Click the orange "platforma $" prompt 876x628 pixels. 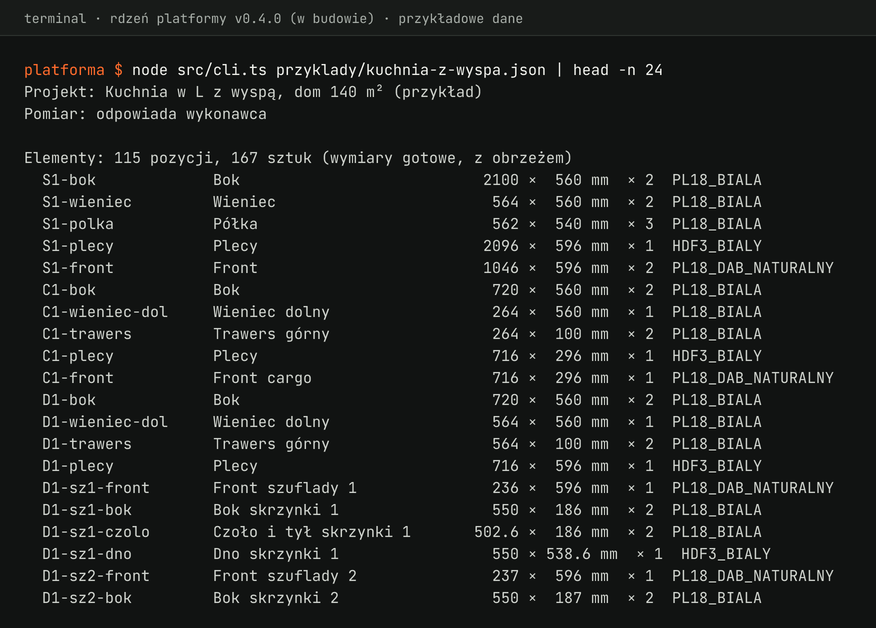73,70
